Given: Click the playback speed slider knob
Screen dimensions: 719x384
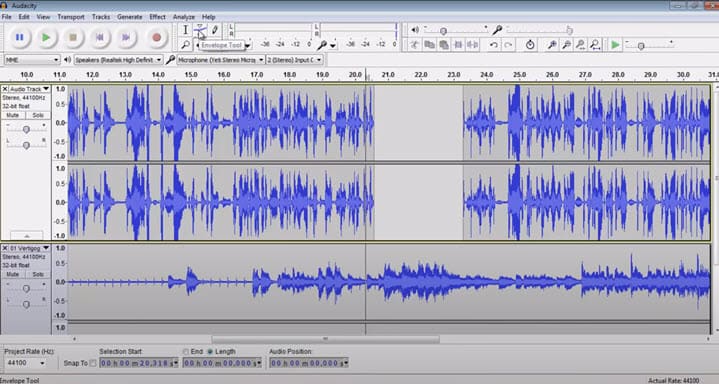Looking at the screenshot, I should [641, 46].
